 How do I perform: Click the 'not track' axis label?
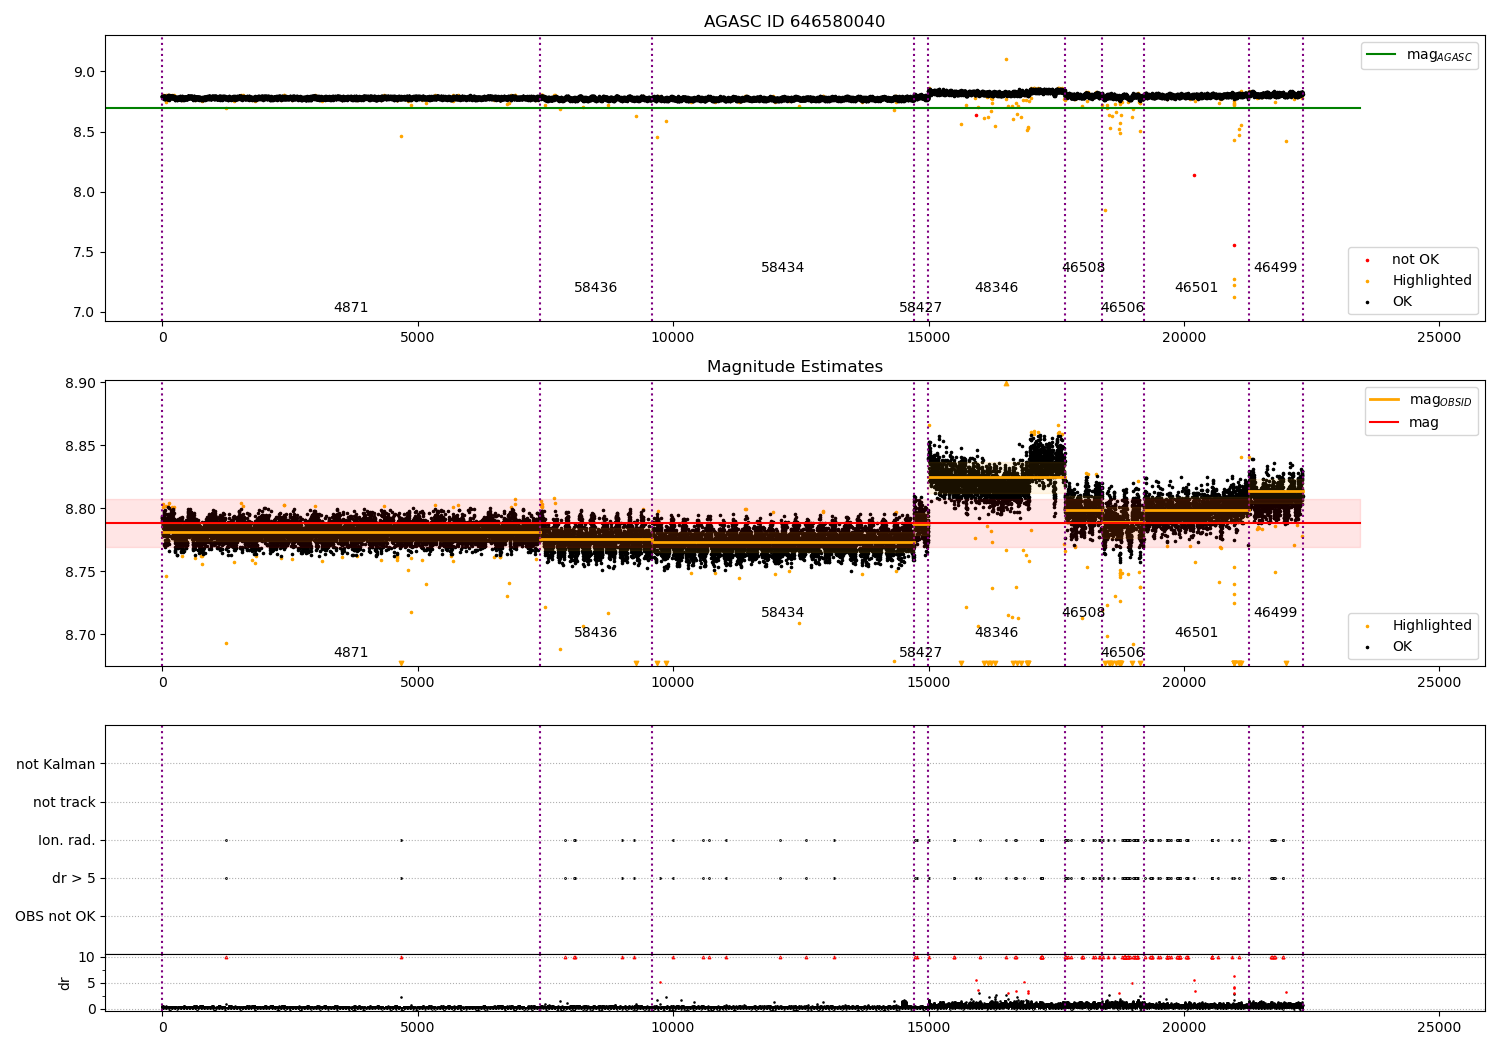pos(64,803)
